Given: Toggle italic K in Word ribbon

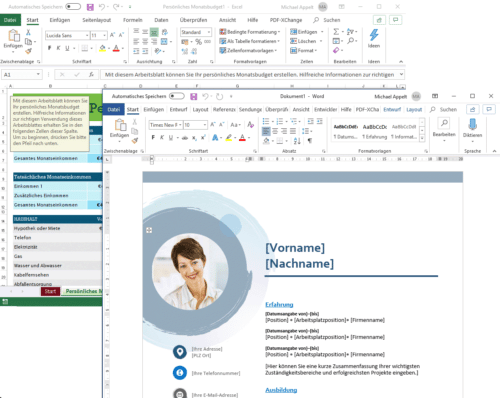Looking at the screenshot, I should [x=162, y=137].
